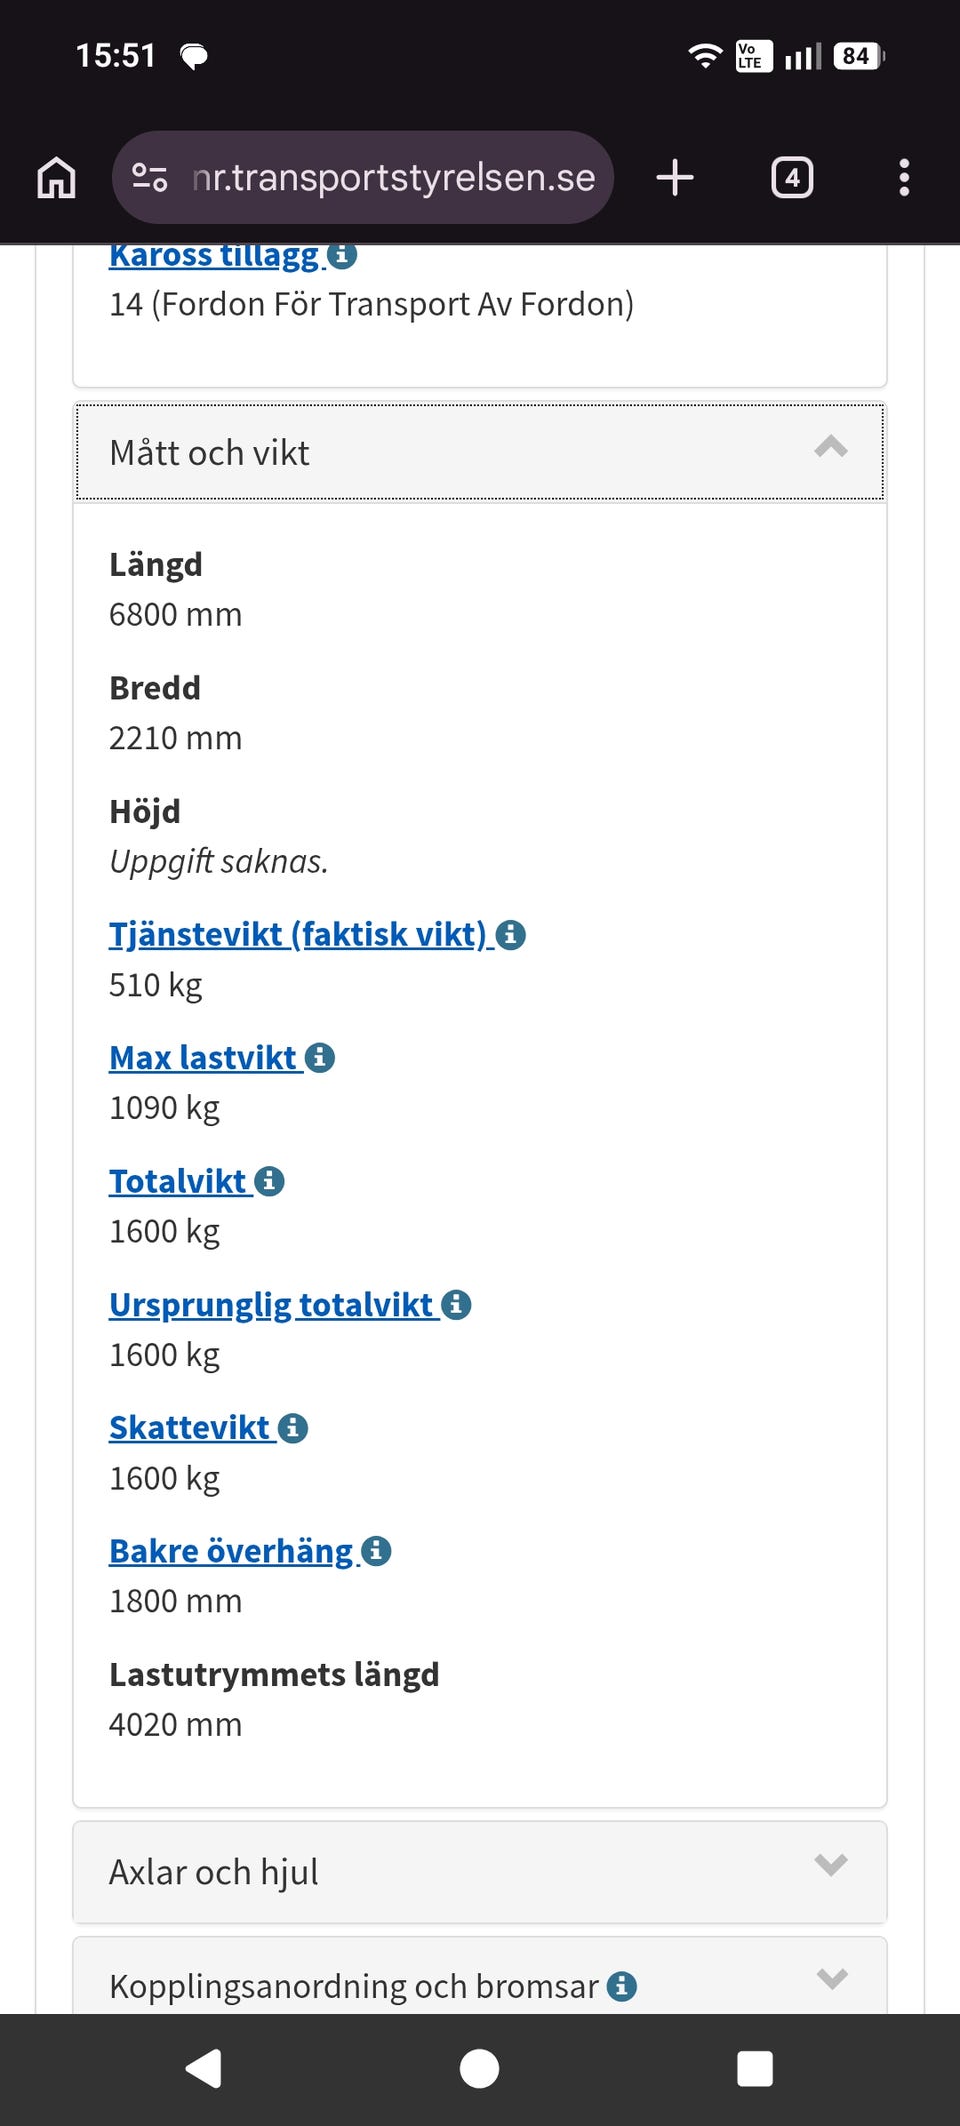Tap the site settings icon in address bar
Image resolution: width=960 pixels, height=2126 pixels.
[150, 178]
